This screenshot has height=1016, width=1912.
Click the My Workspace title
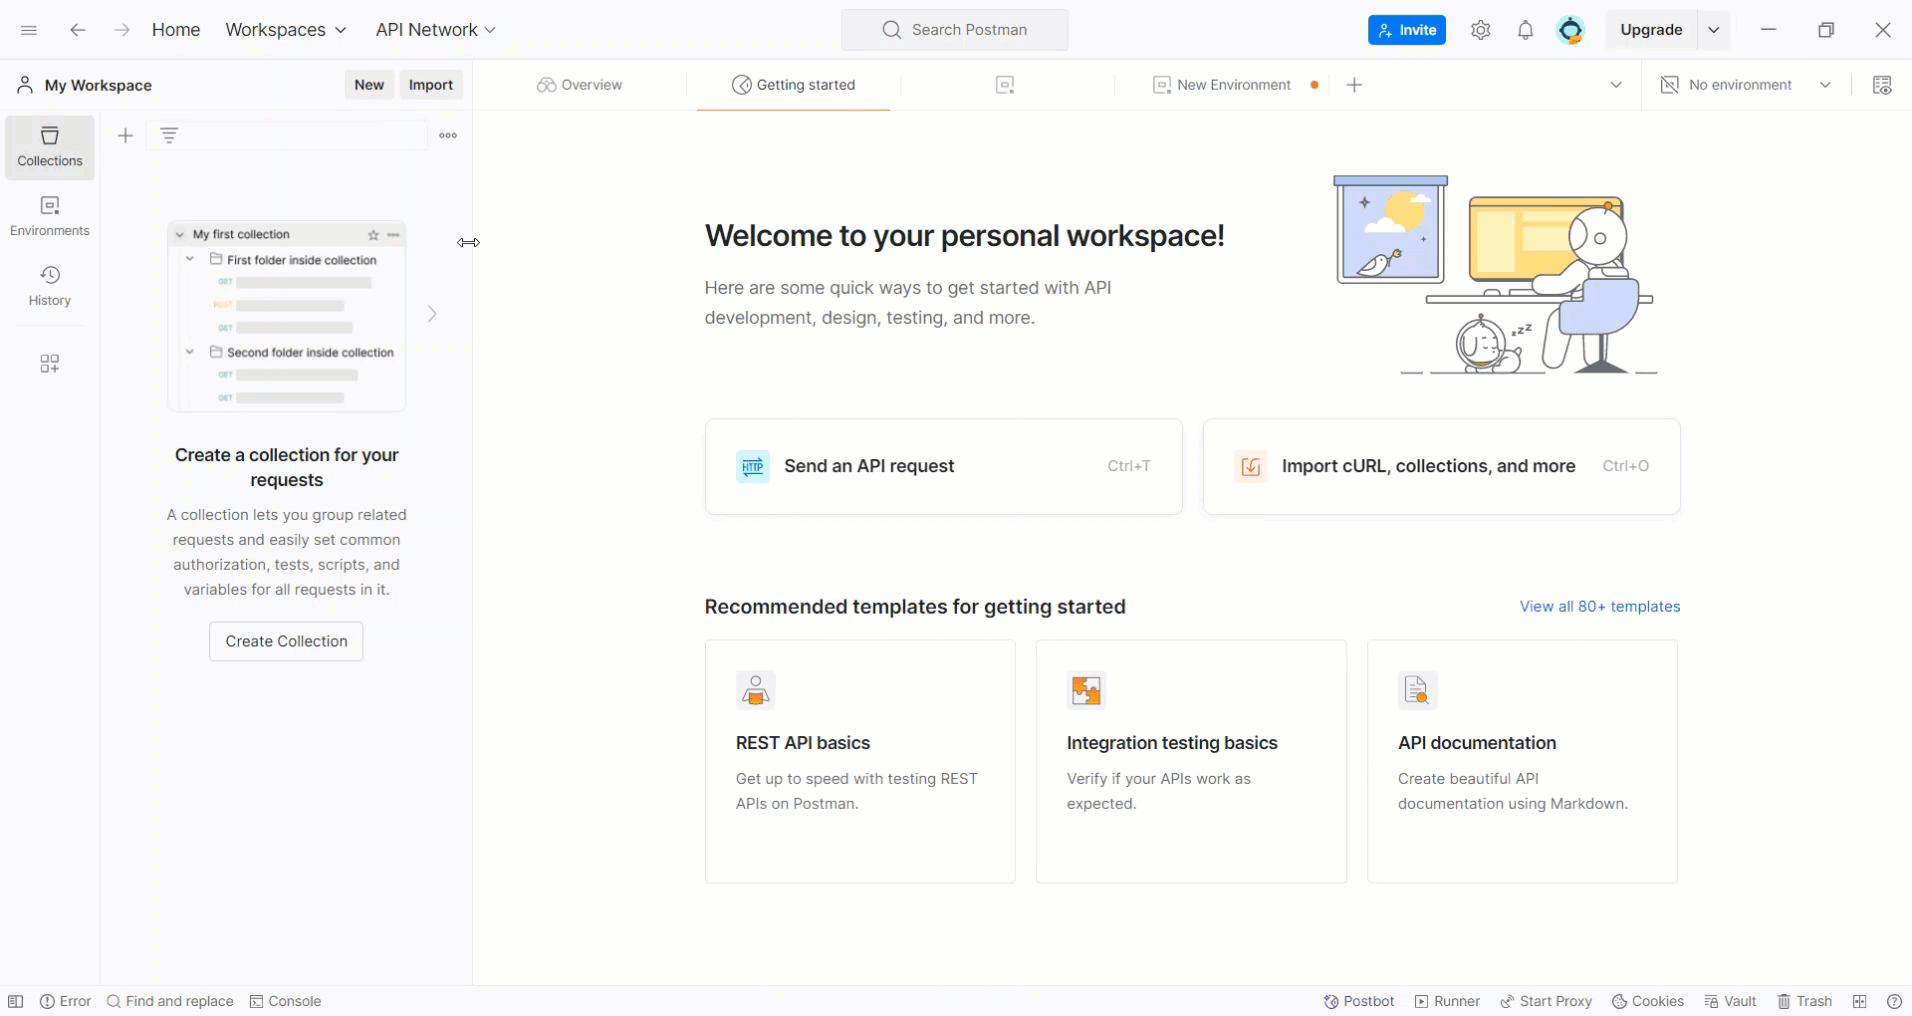click(98, 86)
